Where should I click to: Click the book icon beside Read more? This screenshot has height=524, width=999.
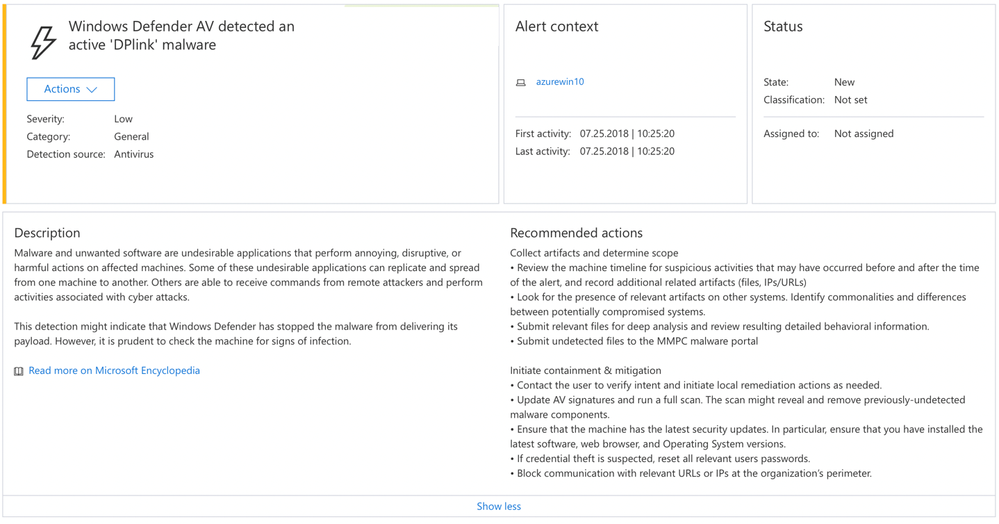point(19,371)
